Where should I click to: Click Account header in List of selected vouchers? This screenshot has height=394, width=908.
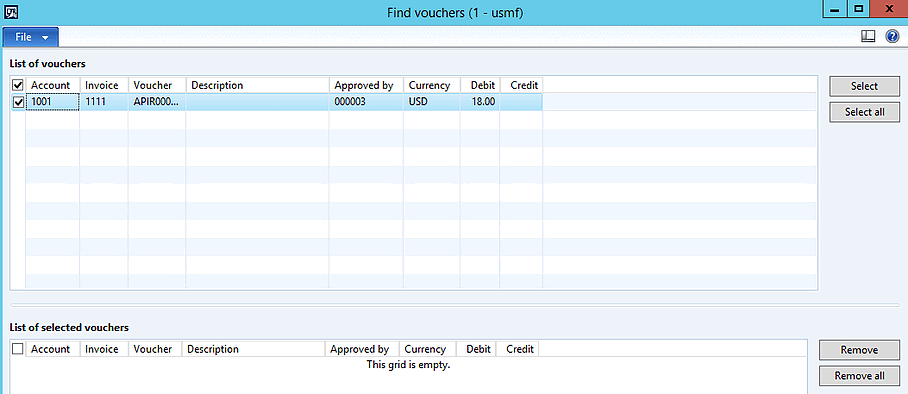53,349
